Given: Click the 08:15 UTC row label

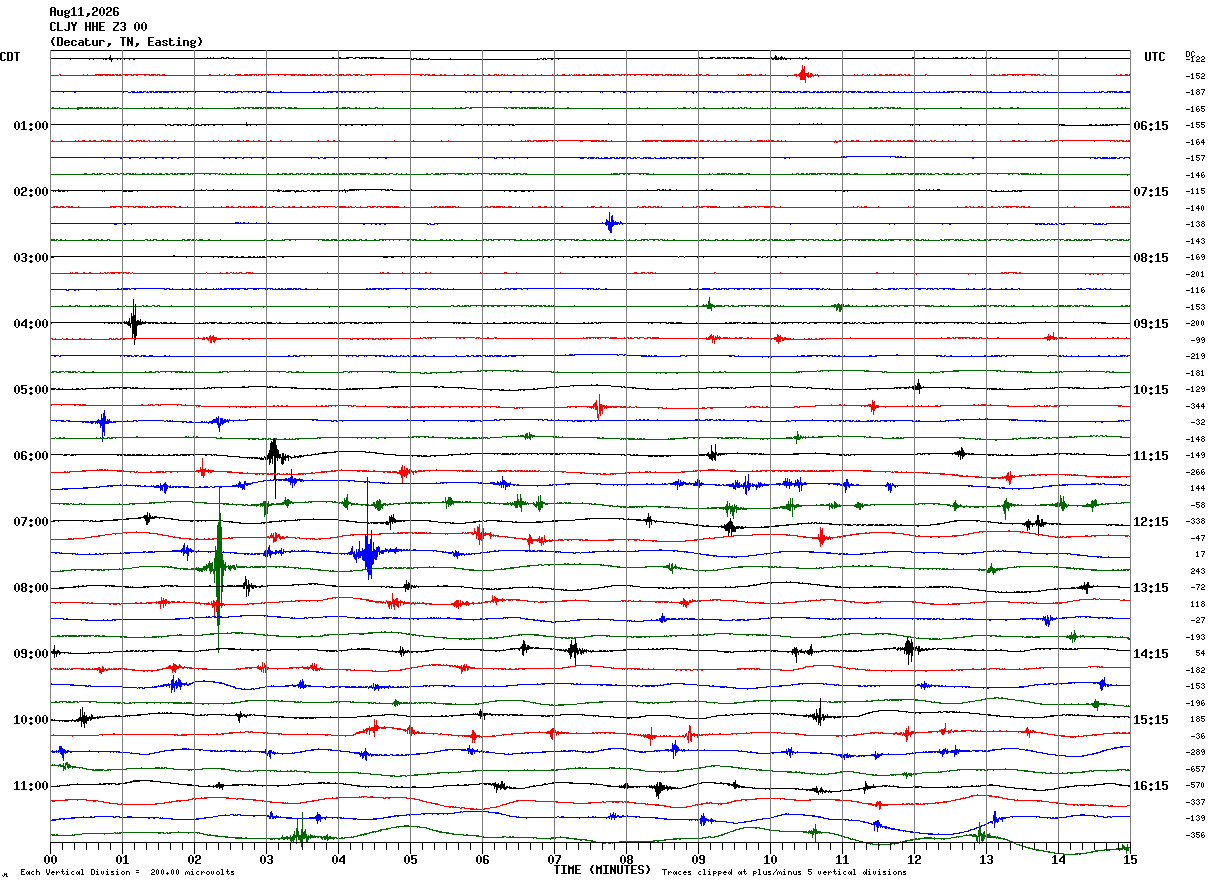Looking at the screenshot, I should (x=1151, y=258).
